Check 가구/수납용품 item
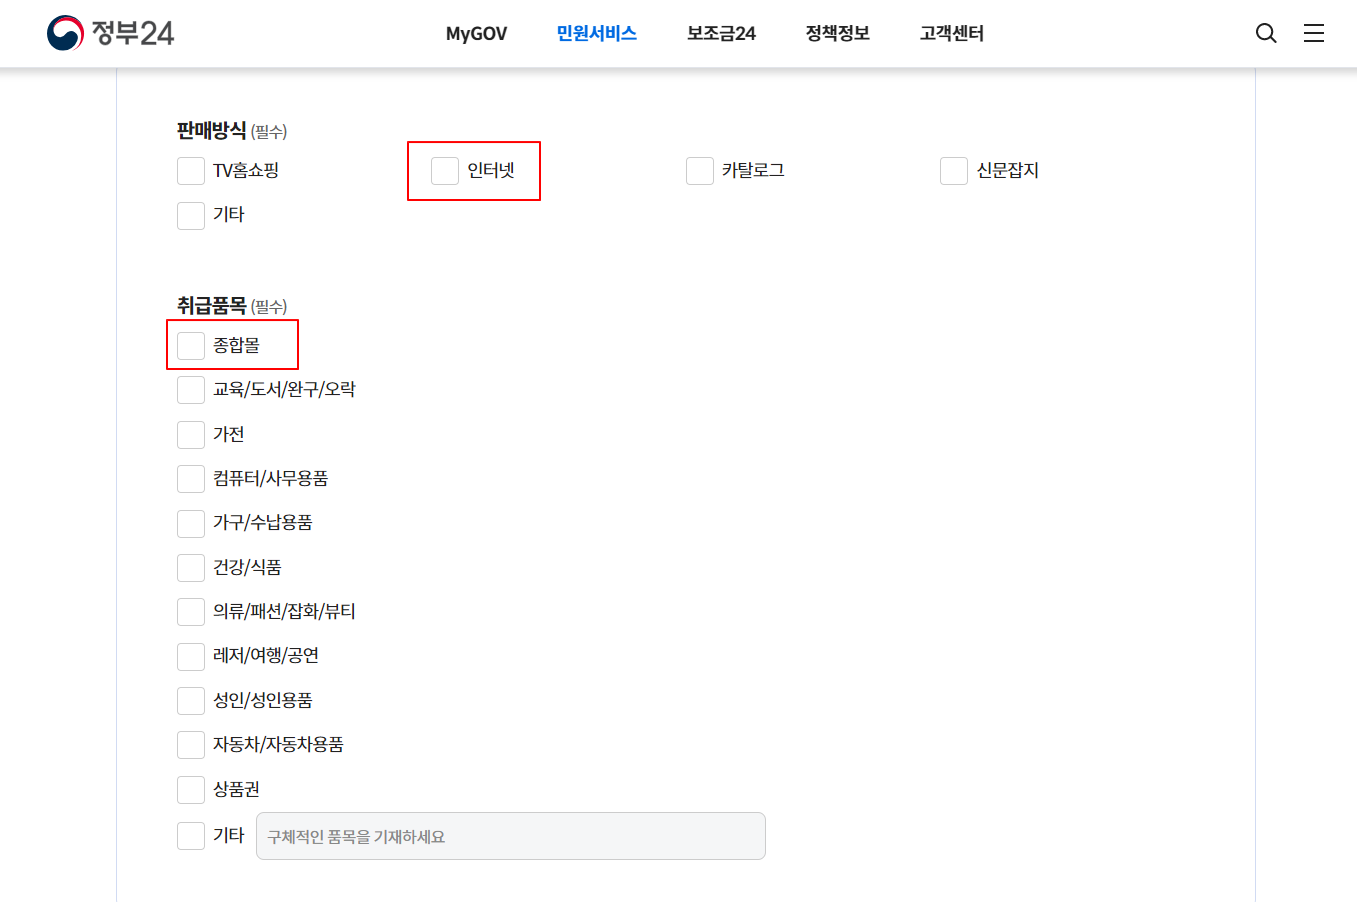The width and height of the screenshot is (1357, 902). pos(191,523)
